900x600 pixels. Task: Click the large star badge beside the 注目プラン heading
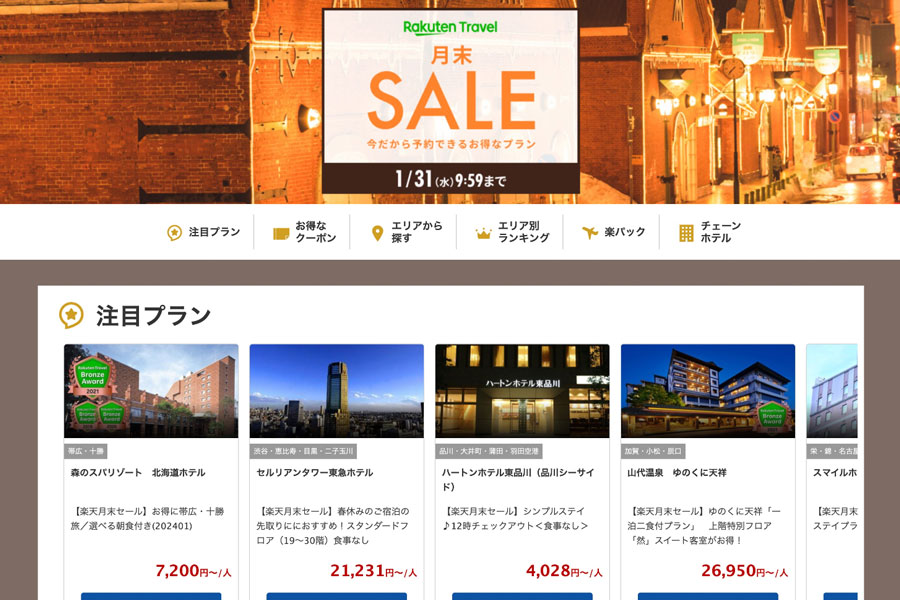coord(71,315)
